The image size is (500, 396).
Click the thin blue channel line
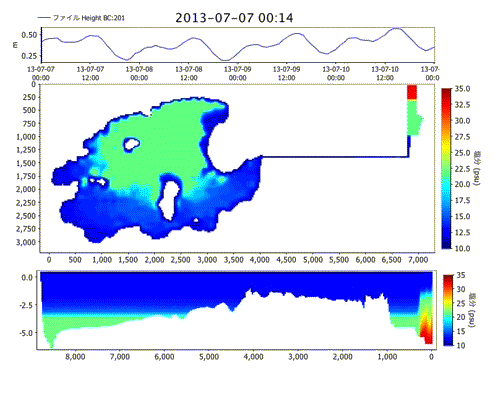[x=335, y=156]
